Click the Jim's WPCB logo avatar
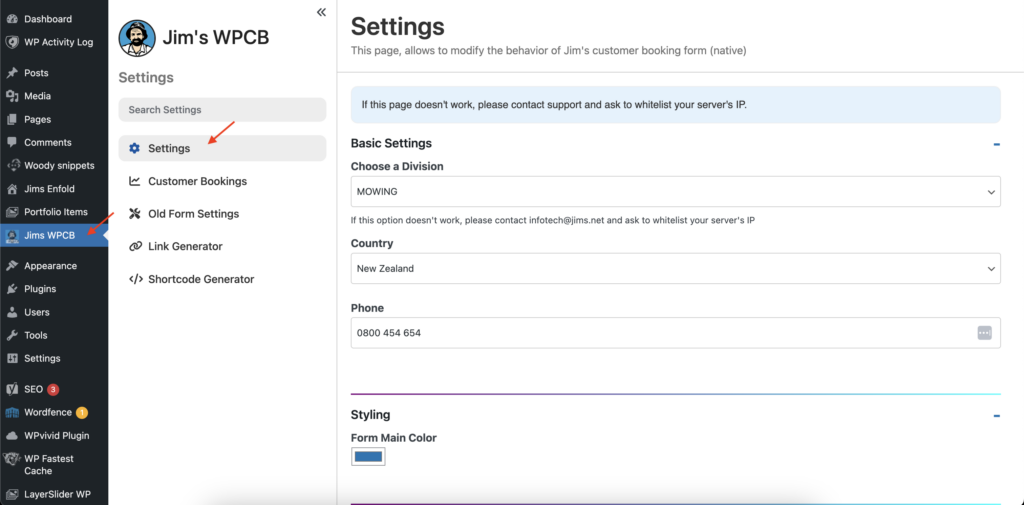This screenshot has width=1024, height=505. (x=137, y=38)
